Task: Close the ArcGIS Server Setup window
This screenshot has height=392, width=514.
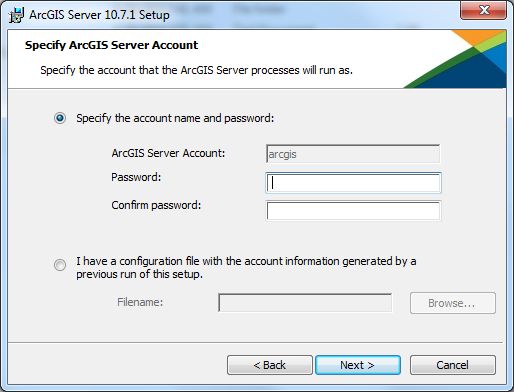Action: (484, 10)
